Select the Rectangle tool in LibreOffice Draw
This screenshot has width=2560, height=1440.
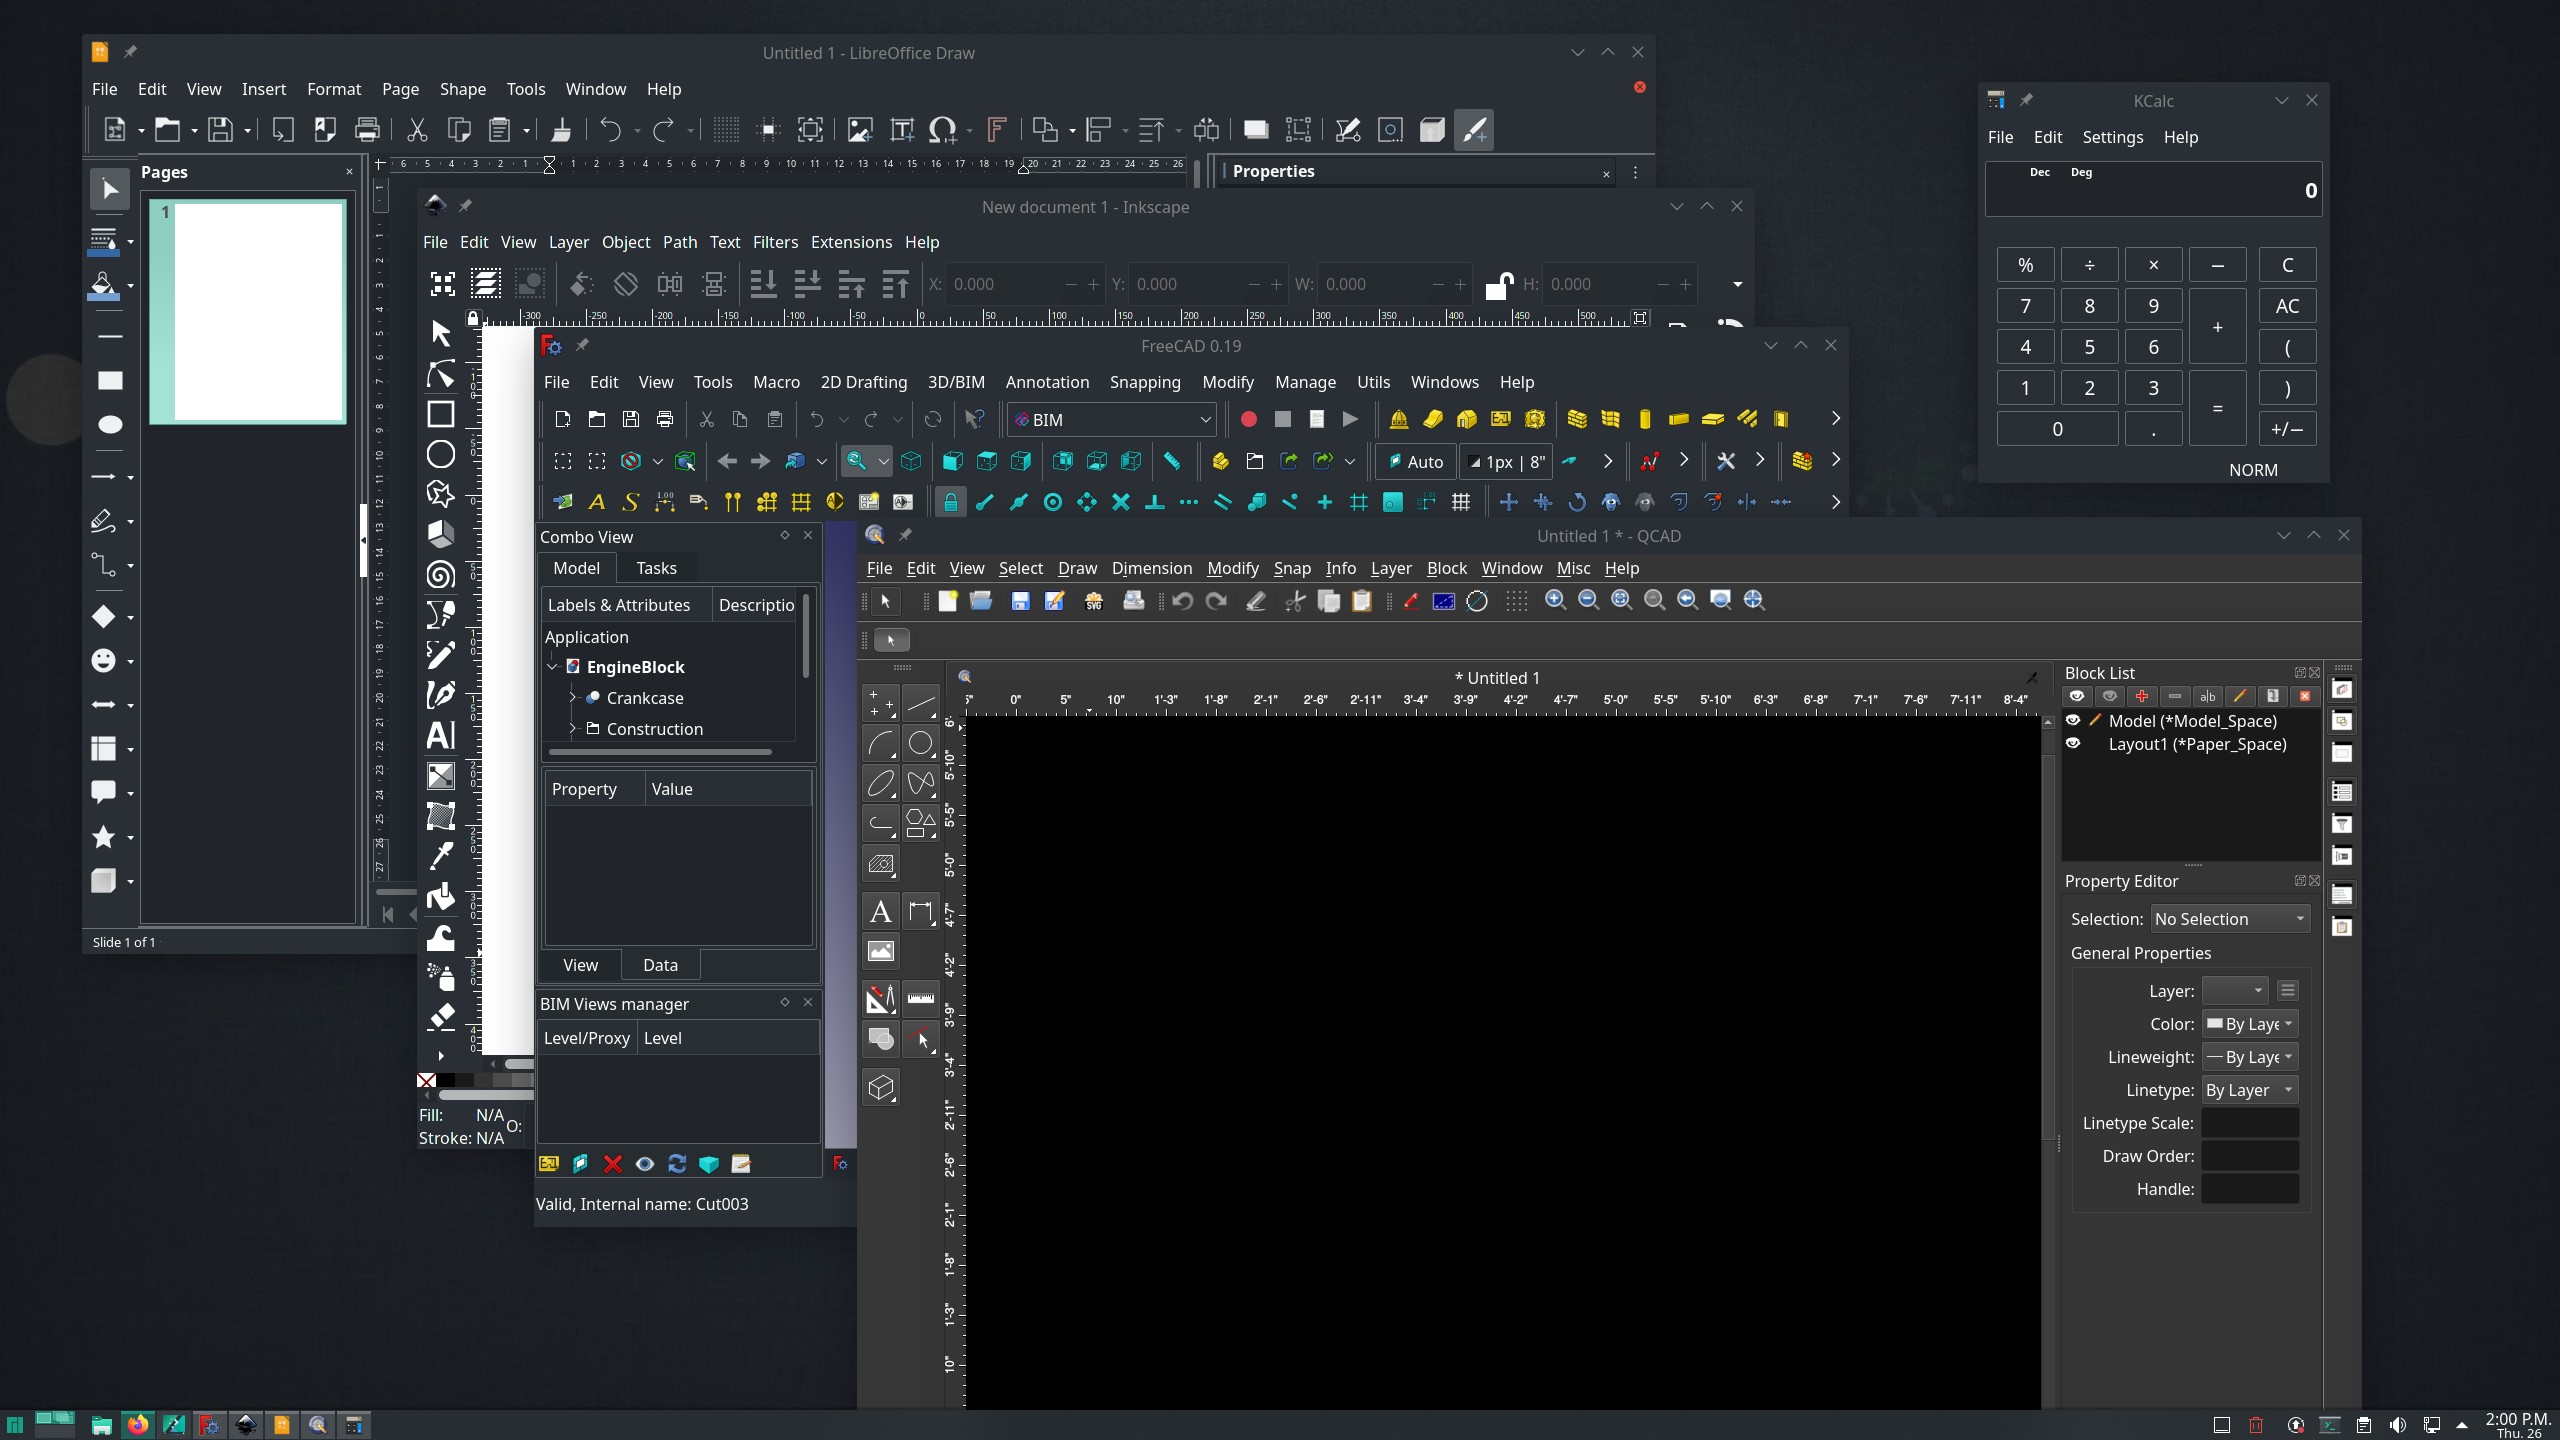(x=110, y=380)
